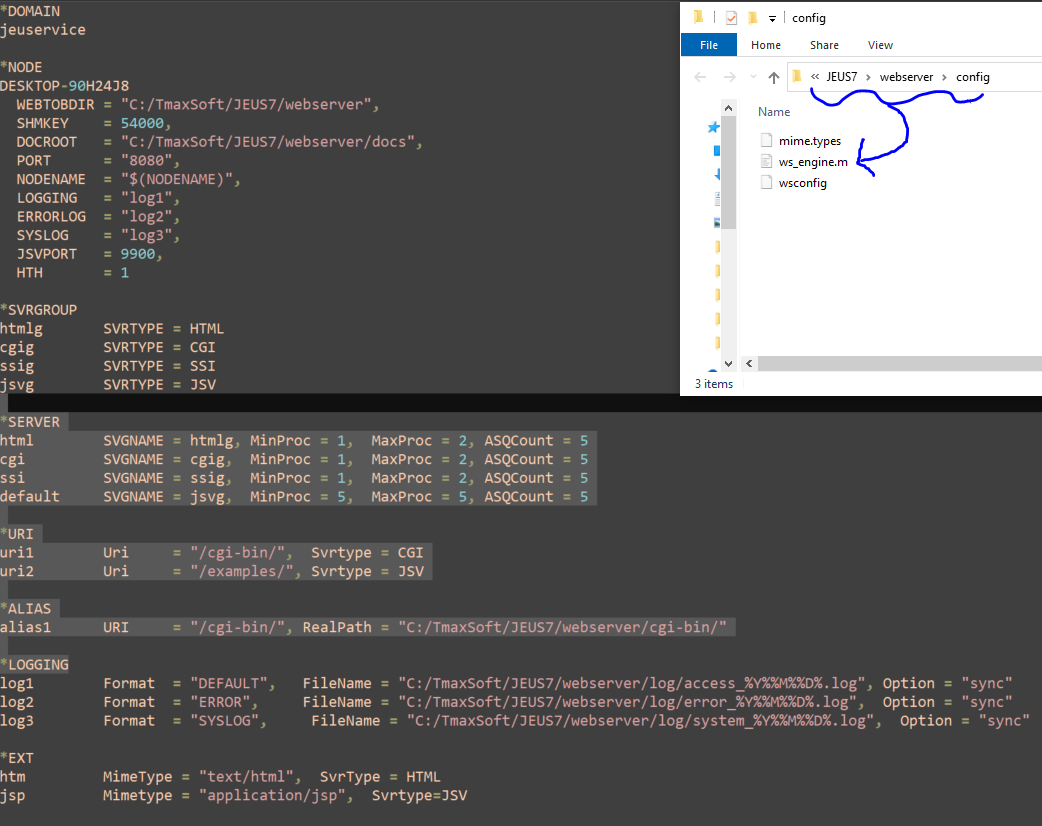Click the folder icon in Explorer title bar
This screenshot has width=1042, height=826.
coord(698,17)
